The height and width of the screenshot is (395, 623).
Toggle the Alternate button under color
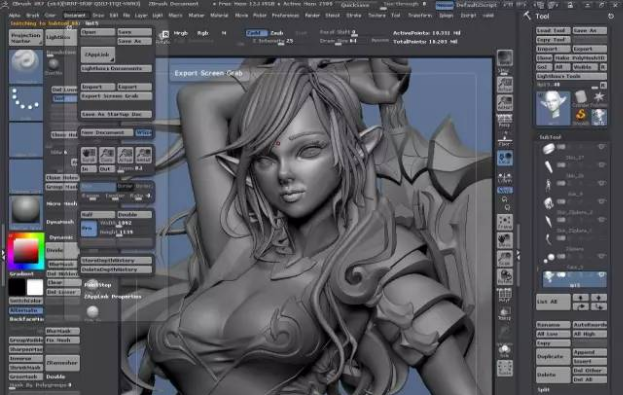pos(26,310)
